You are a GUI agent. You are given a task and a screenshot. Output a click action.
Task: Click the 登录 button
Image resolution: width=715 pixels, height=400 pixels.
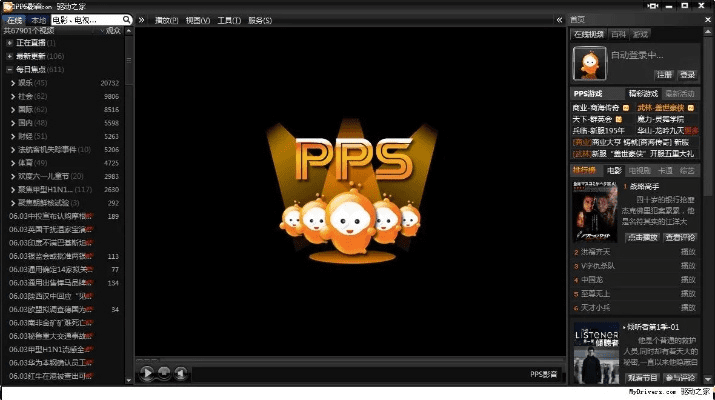pos(687,75)
